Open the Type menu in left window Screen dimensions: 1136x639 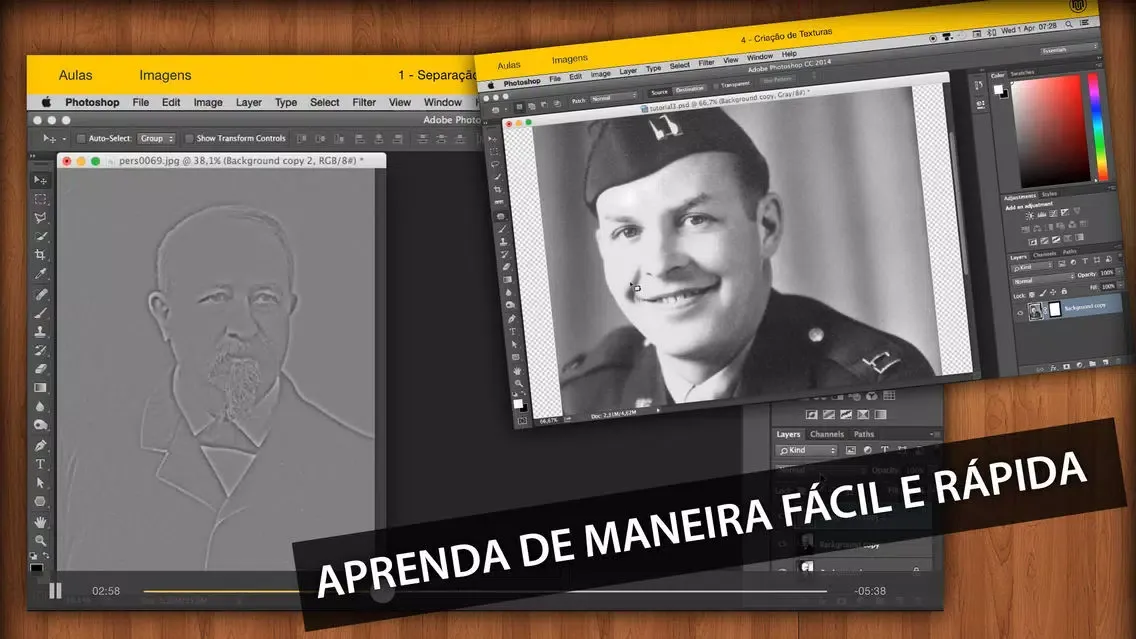tap(285, 102)
